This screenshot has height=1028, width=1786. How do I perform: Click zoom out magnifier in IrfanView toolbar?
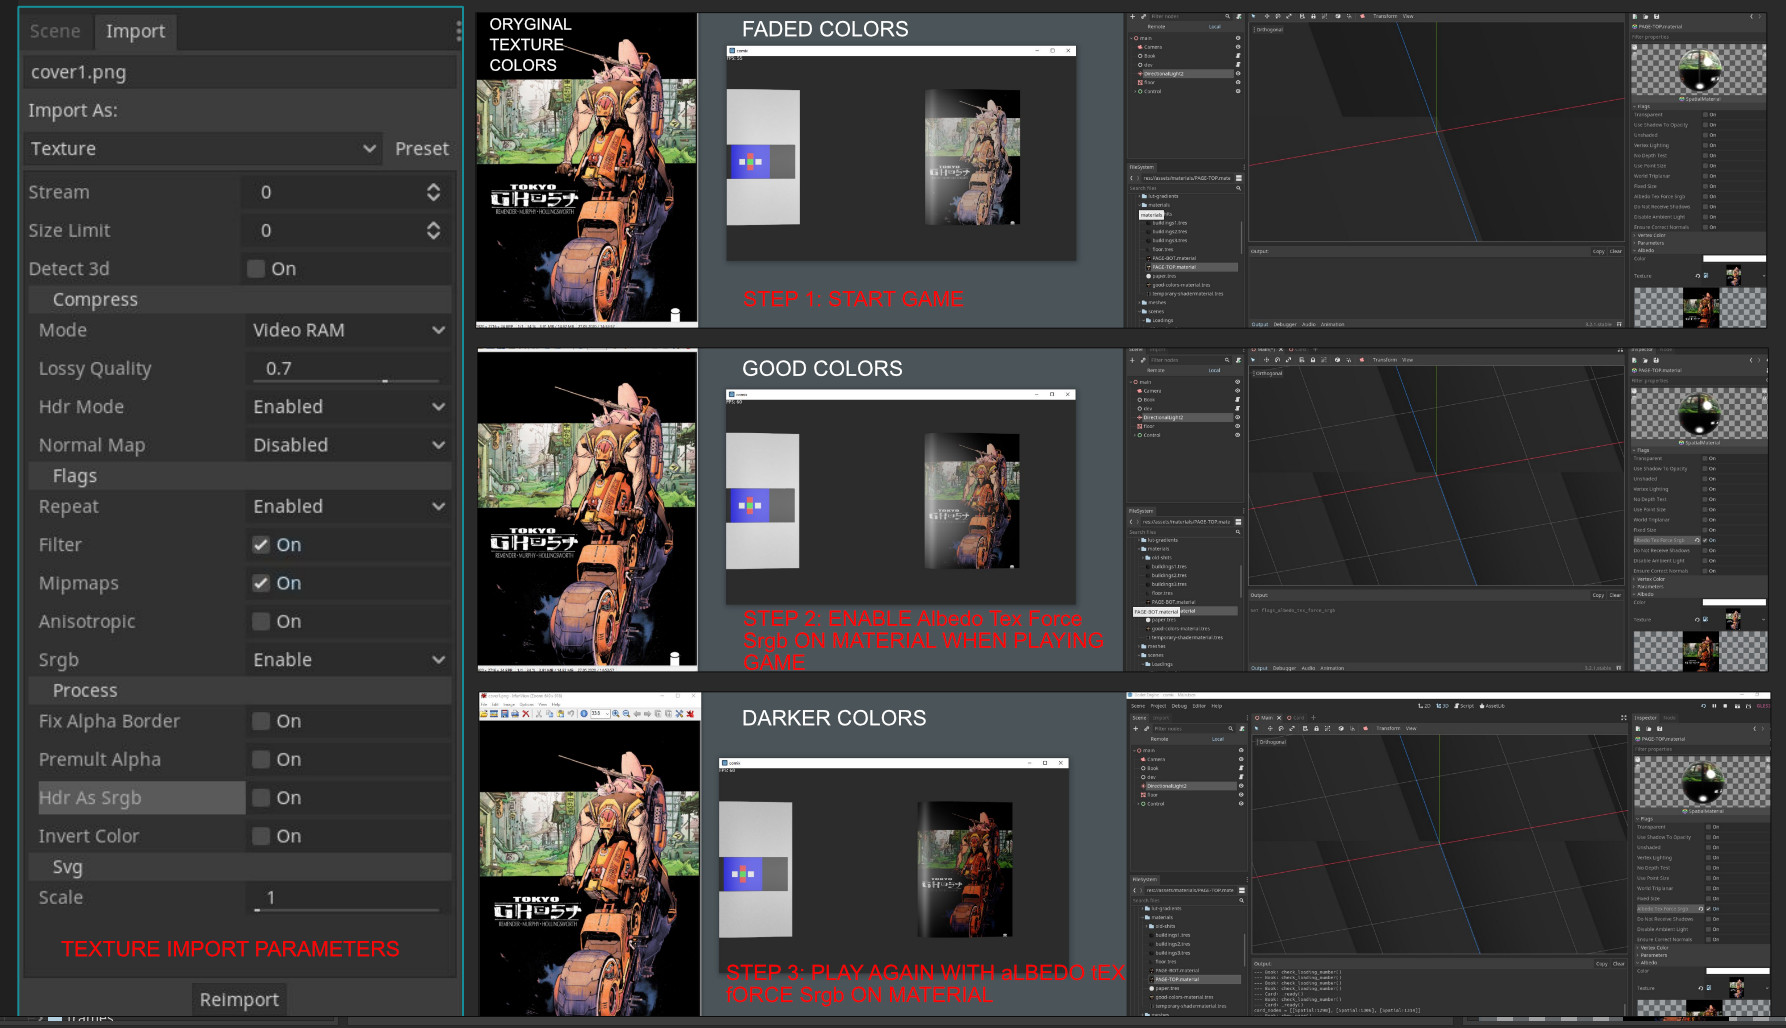point(626,713)
